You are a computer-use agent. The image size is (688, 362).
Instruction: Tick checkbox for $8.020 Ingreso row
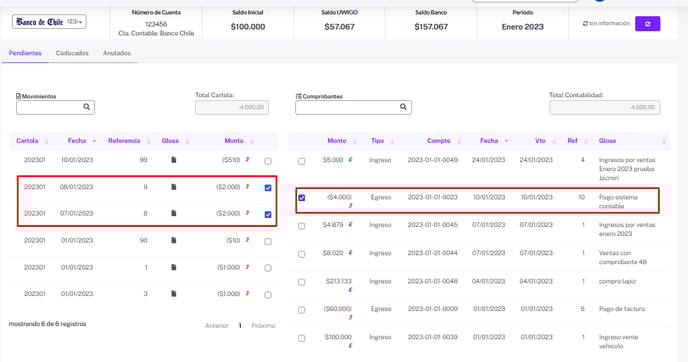301,254
